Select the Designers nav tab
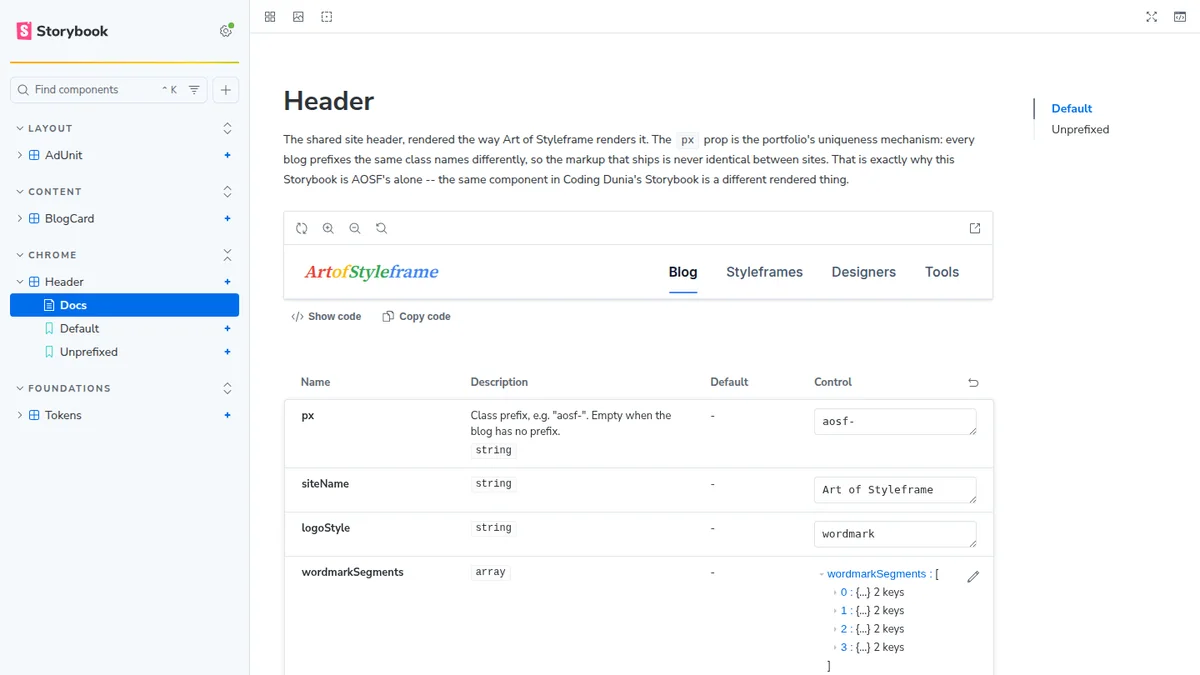Viewport: 1200px width, 675px height. [x=864, y=272]
